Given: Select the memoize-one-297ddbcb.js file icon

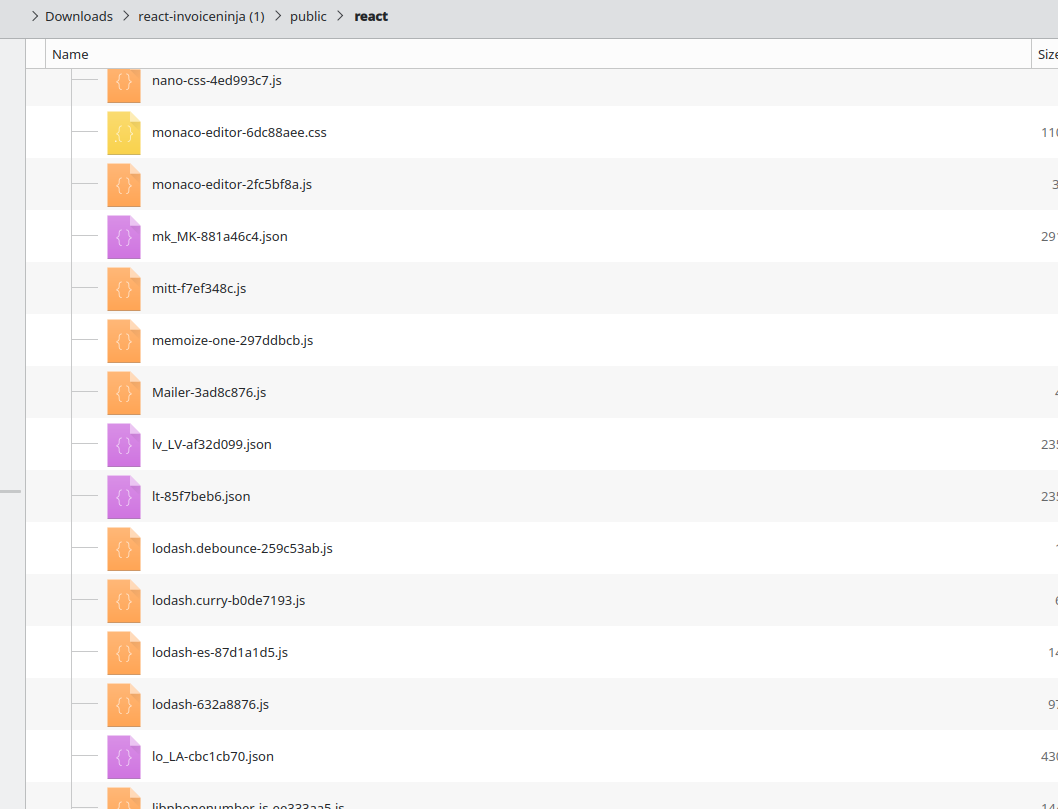Looking at the screenshot, I should pos(124,341).
